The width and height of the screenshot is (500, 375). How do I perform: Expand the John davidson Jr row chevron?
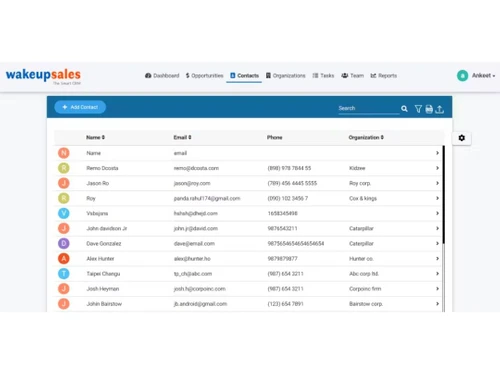(x=437, y=228)
